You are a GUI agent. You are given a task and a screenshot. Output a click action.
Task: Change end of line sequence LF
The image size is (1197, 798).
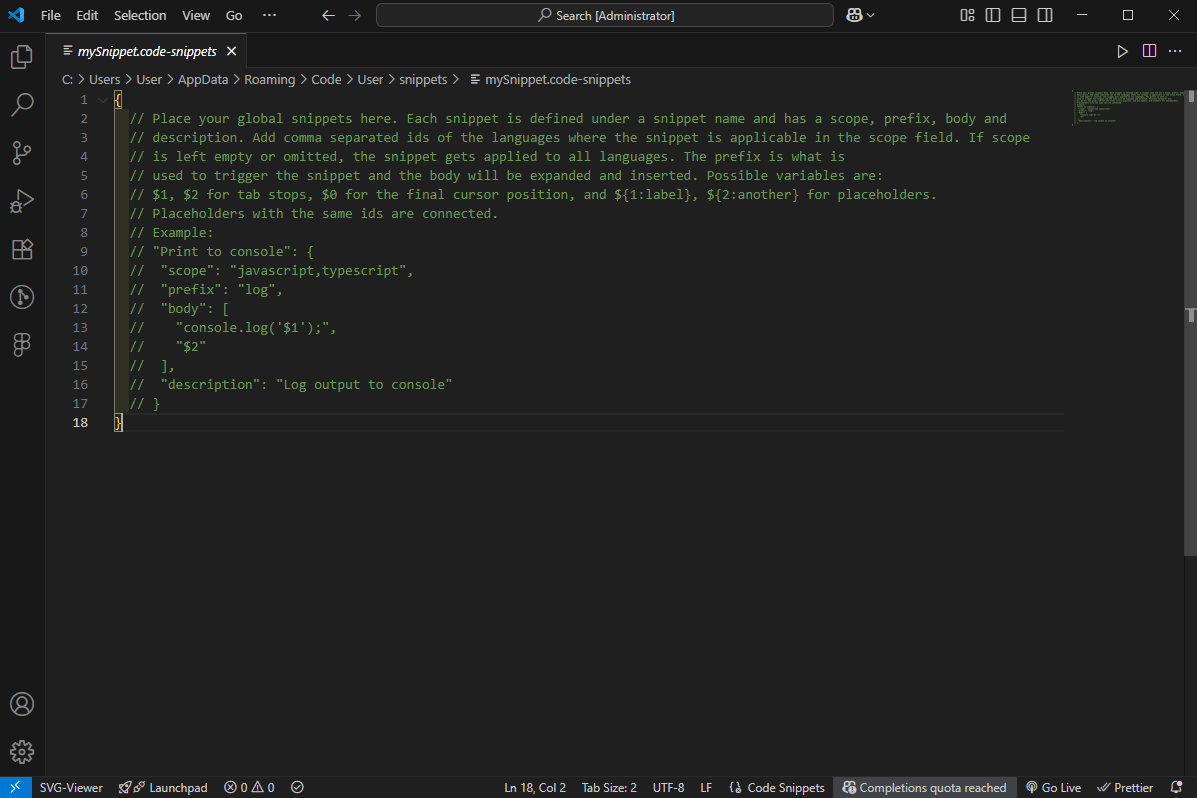click(x=706, y=787)
